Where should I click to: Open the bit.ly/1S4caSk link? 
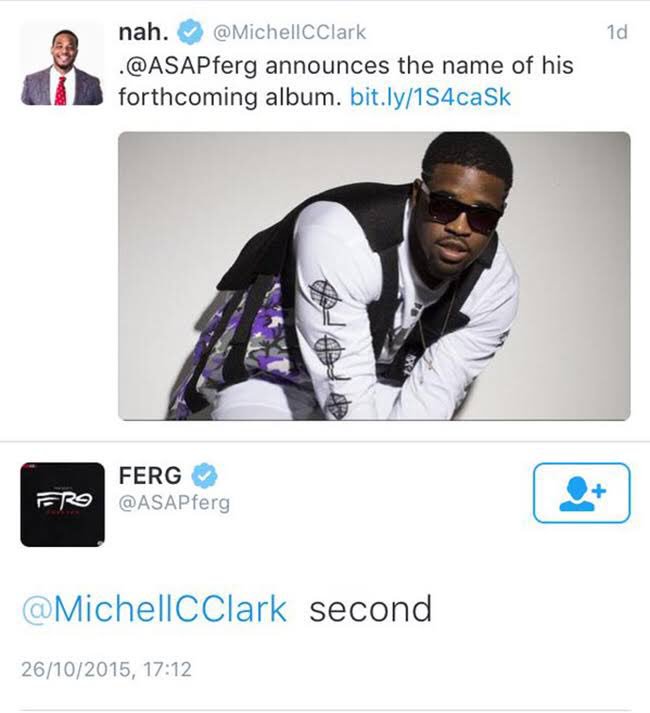[x=430, y=97]
